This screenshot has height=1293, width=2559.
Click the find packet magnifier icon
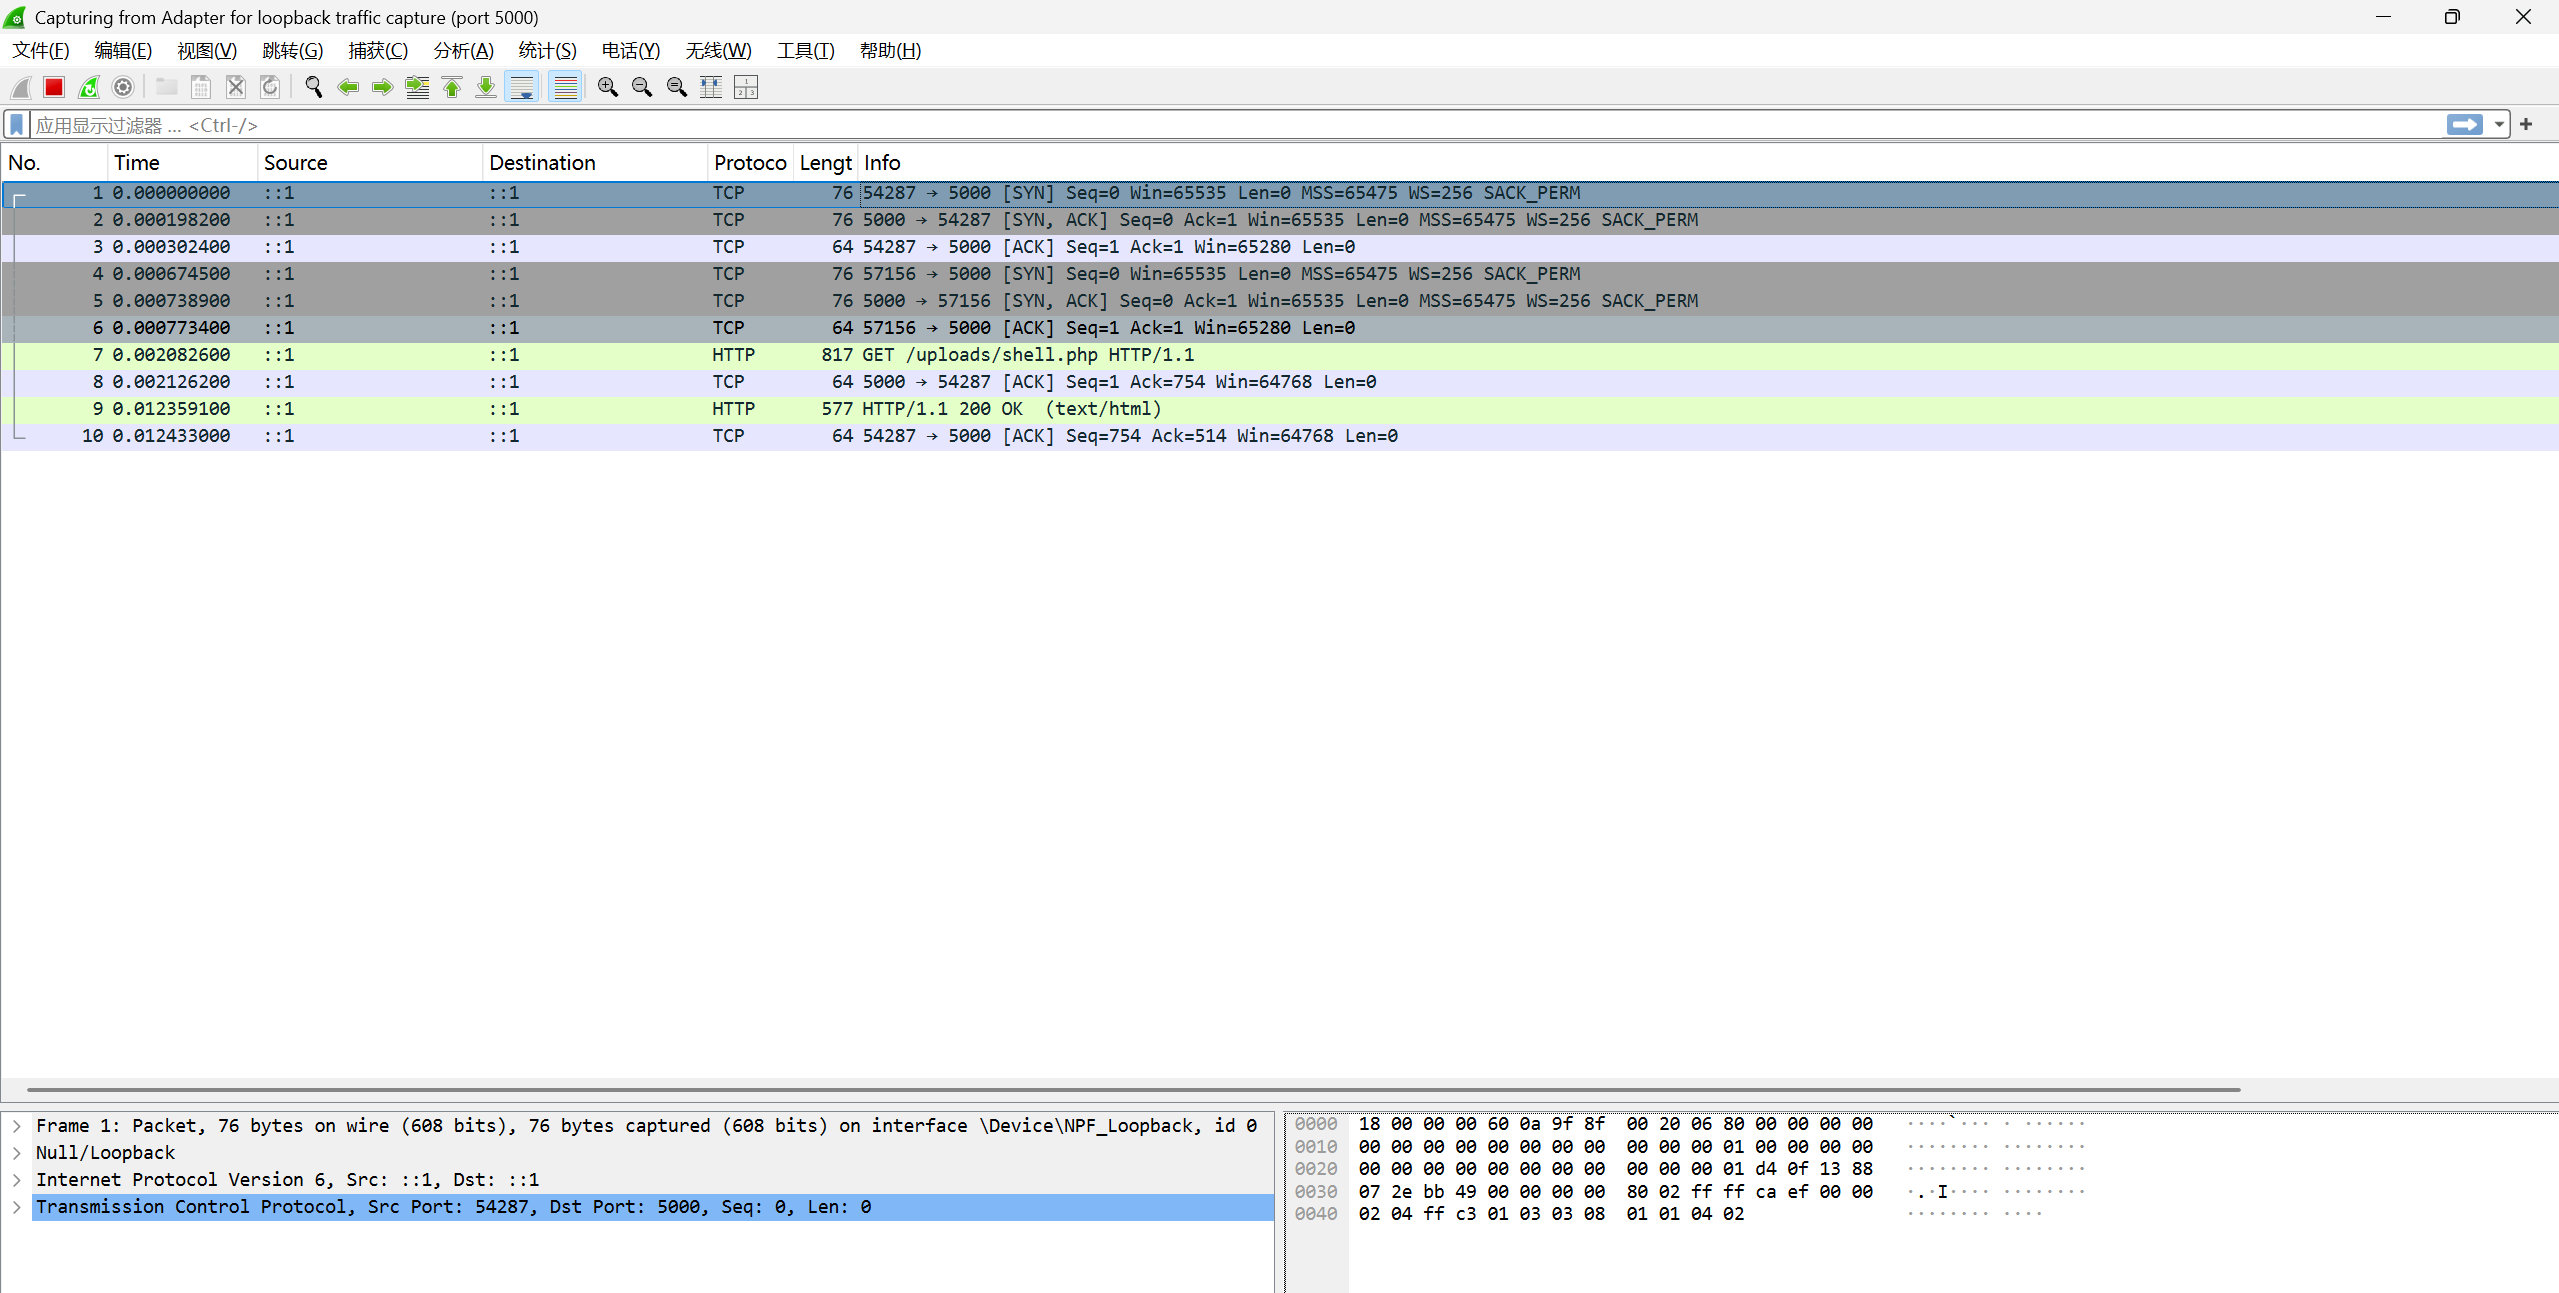pos(314,88)
